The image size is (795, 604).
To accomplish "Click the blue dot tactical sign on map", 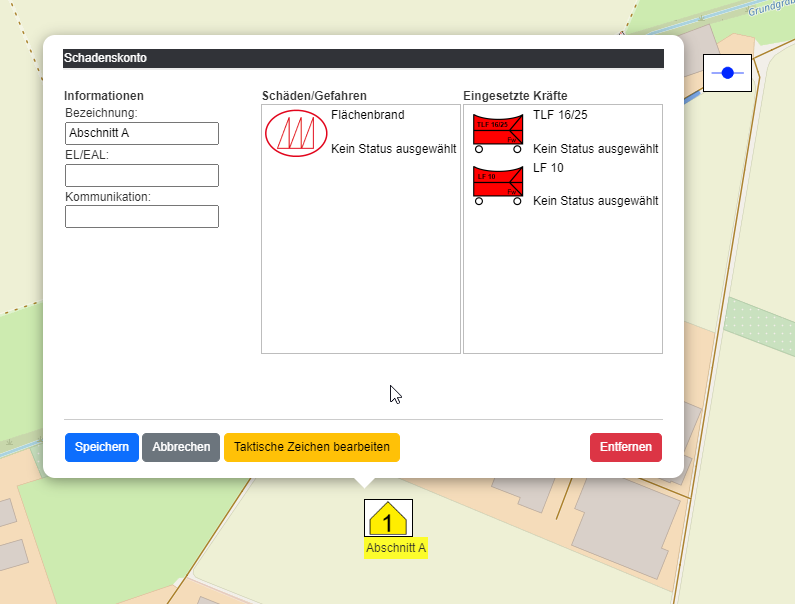I will (x=727, y=73).
